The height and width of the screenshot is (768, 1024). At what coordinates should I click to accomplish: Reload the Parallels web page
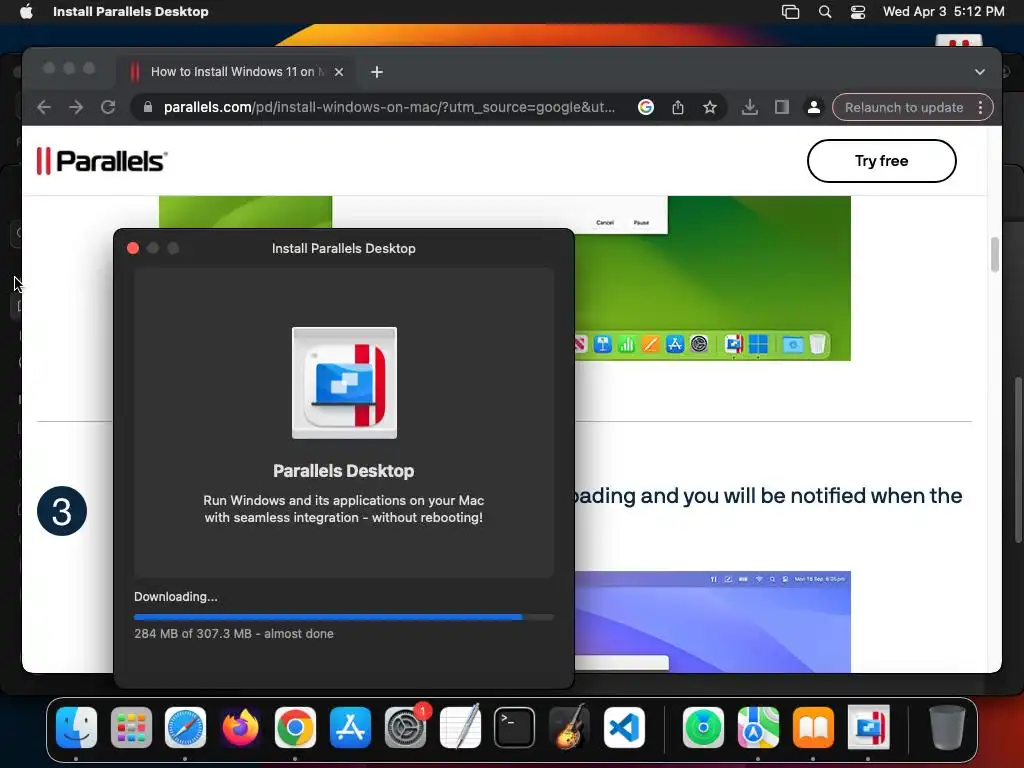point(108,107)
